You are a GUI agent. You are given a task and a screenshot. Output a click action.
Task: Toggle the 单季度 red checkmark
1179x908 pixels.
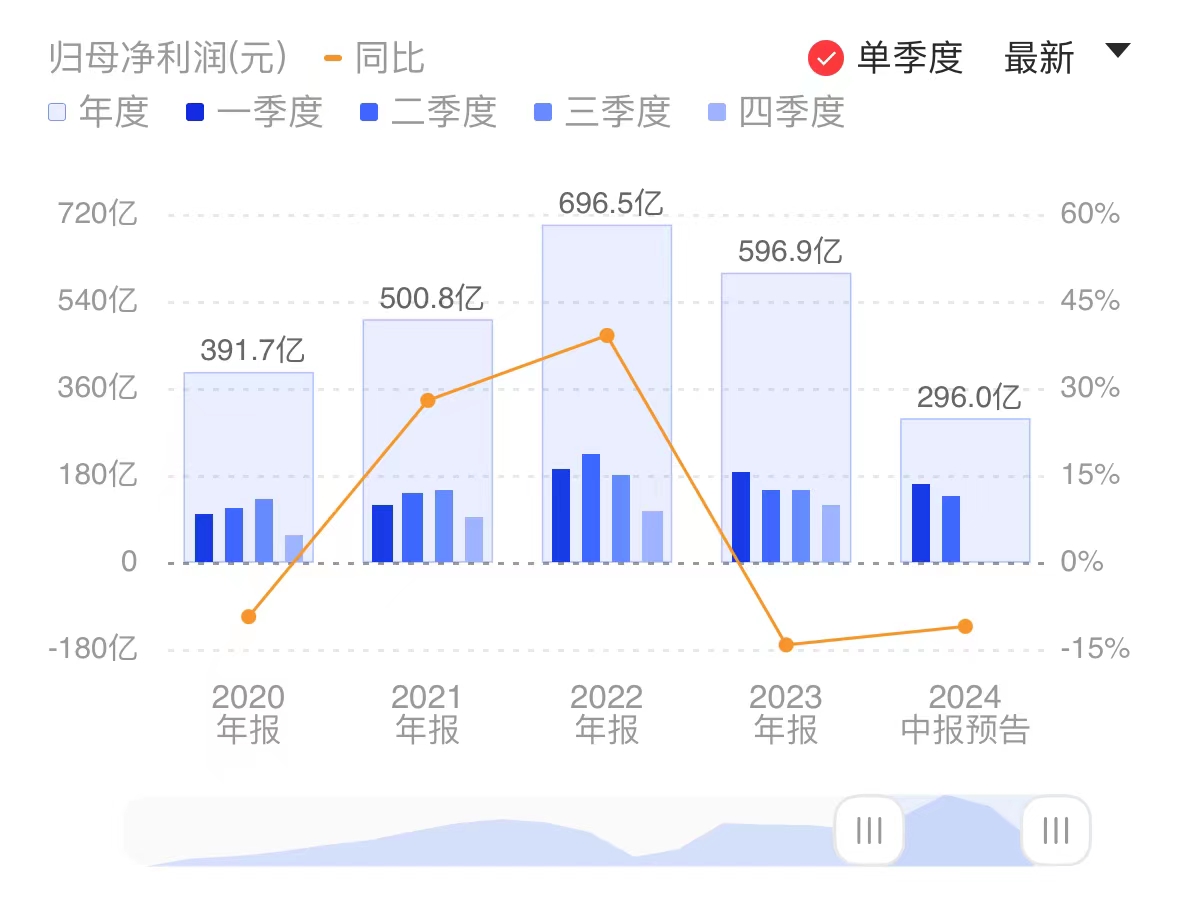[x=826, y=59]
